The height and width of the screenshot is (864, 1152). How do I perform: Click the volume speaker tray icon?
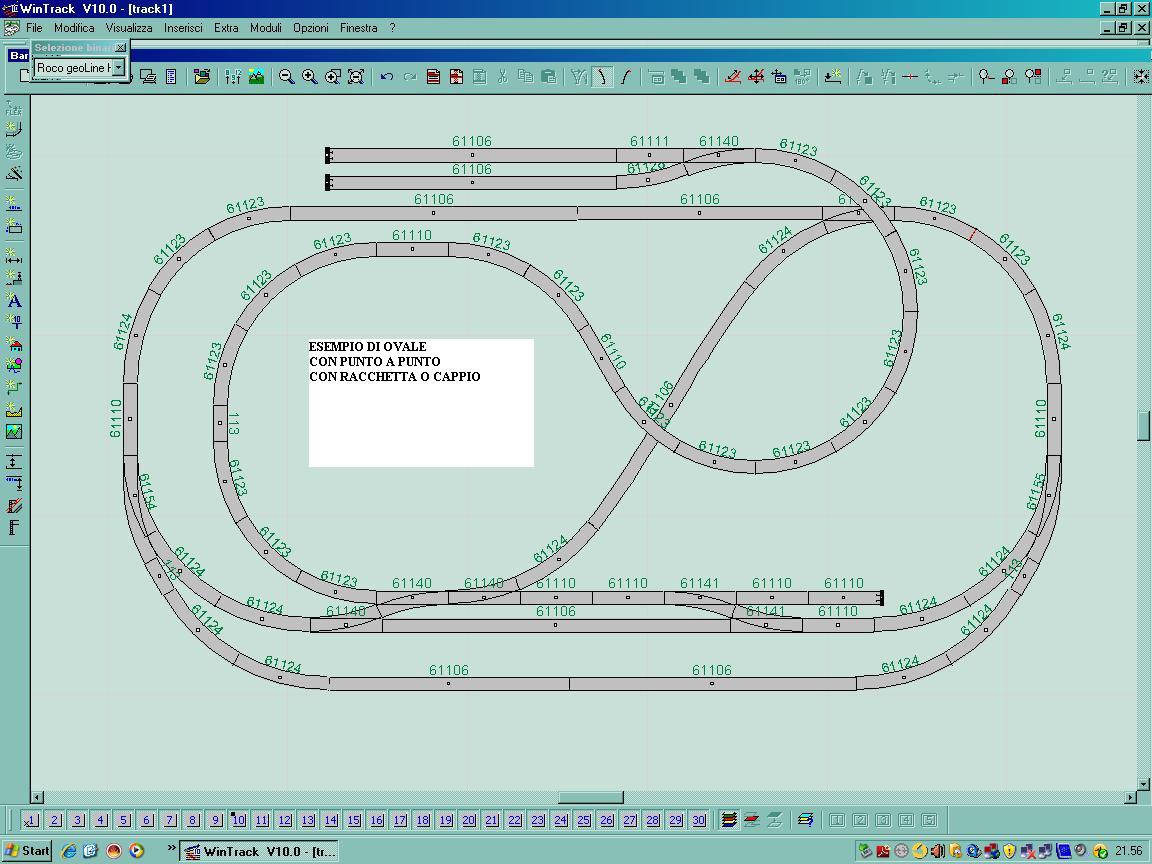point(937,852)
